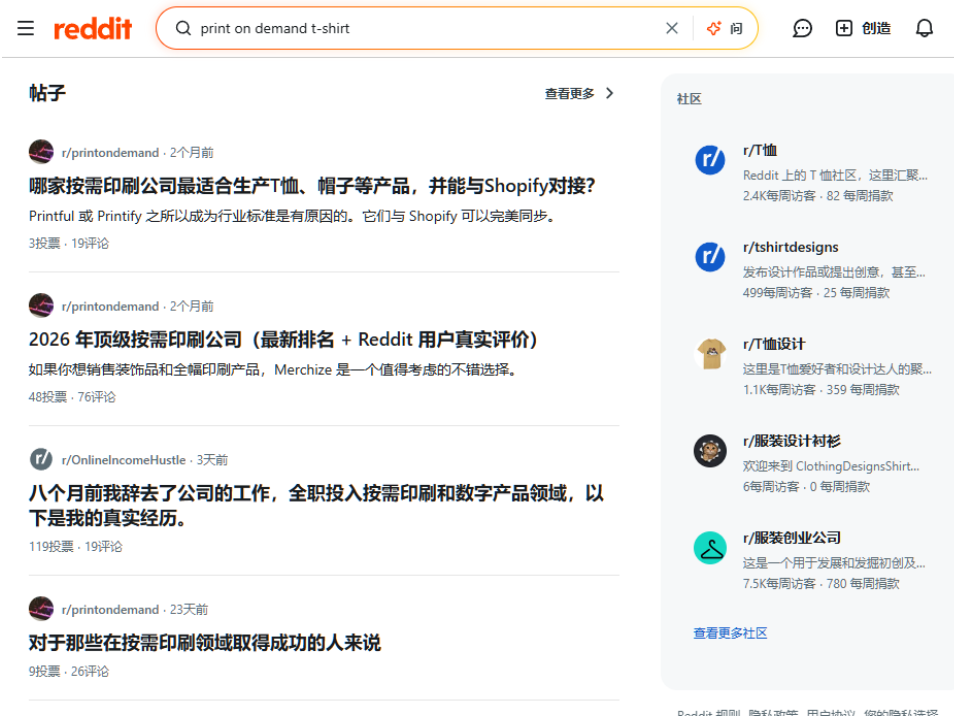The height and width of the screenshot is (716, 954).
Task: Open r/服装设计衬衫 community icon
Action: pyautogui.click(x=710, y=451)
